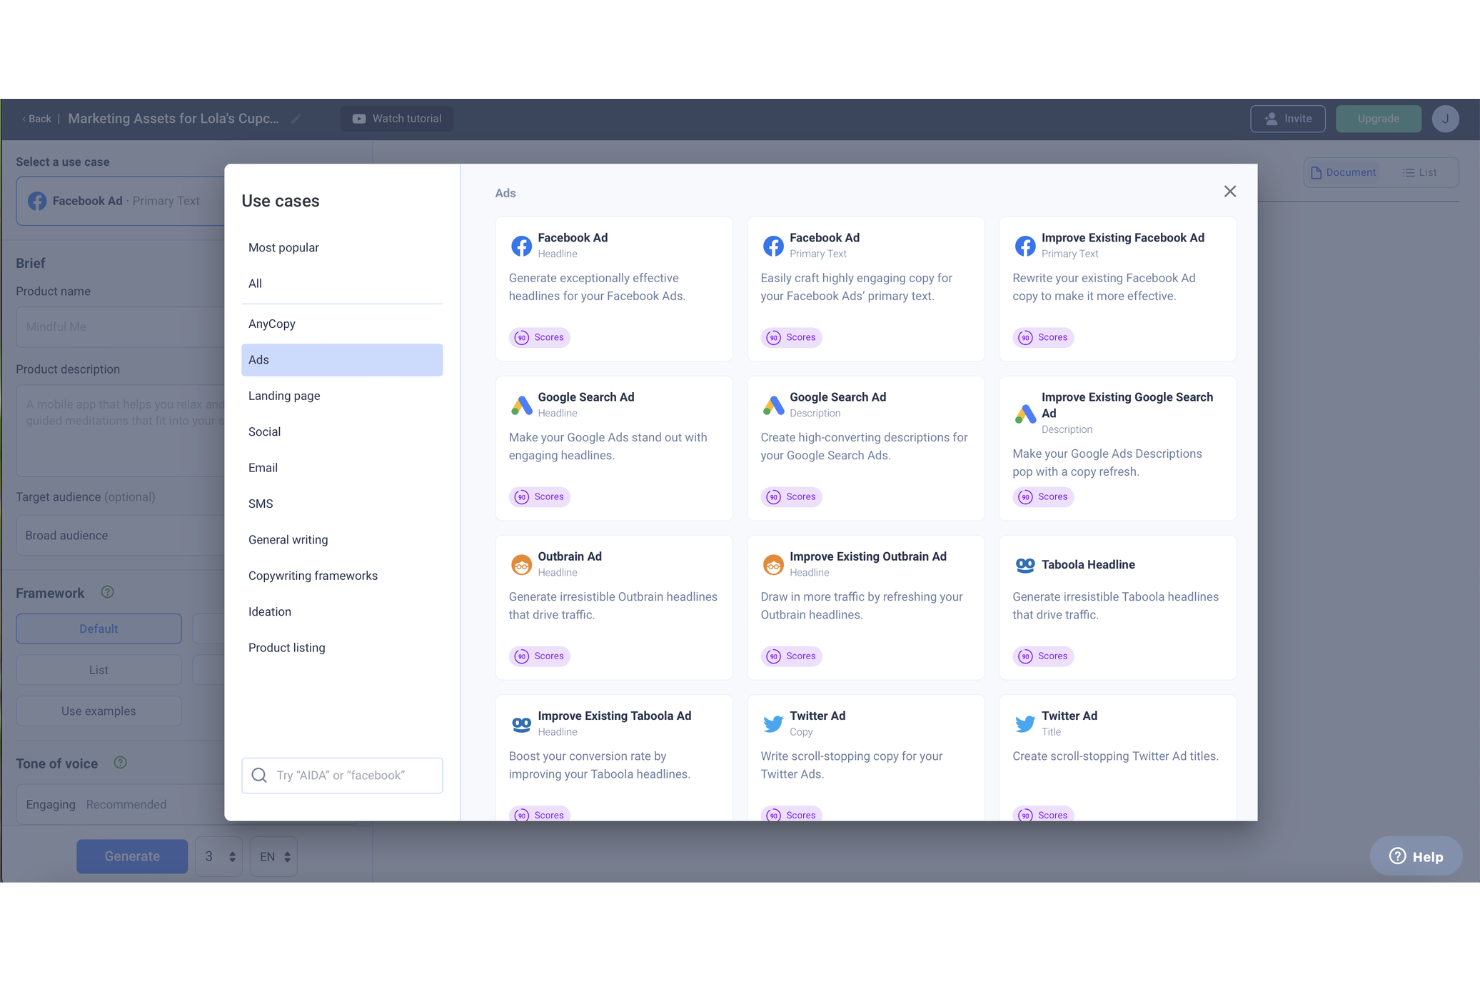Click Facebook icon on Facebook Ad Primary Text card

click(x=773, y=246)
